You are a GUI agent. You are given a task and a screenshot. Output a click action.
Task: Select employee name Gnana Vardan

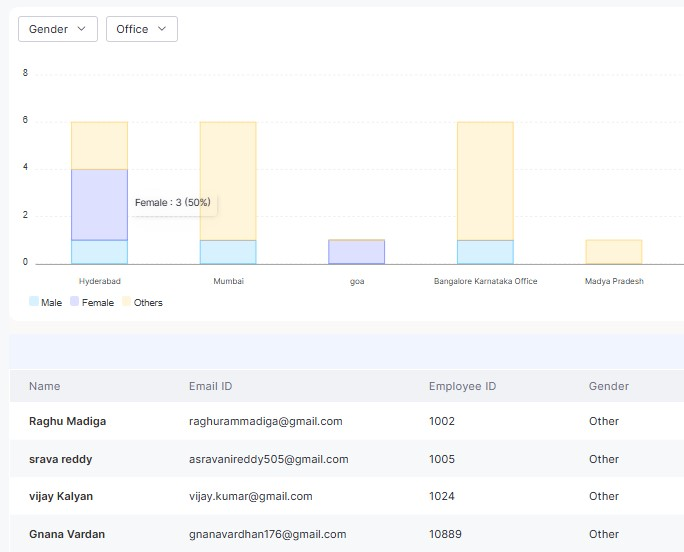tap(67, 534)
